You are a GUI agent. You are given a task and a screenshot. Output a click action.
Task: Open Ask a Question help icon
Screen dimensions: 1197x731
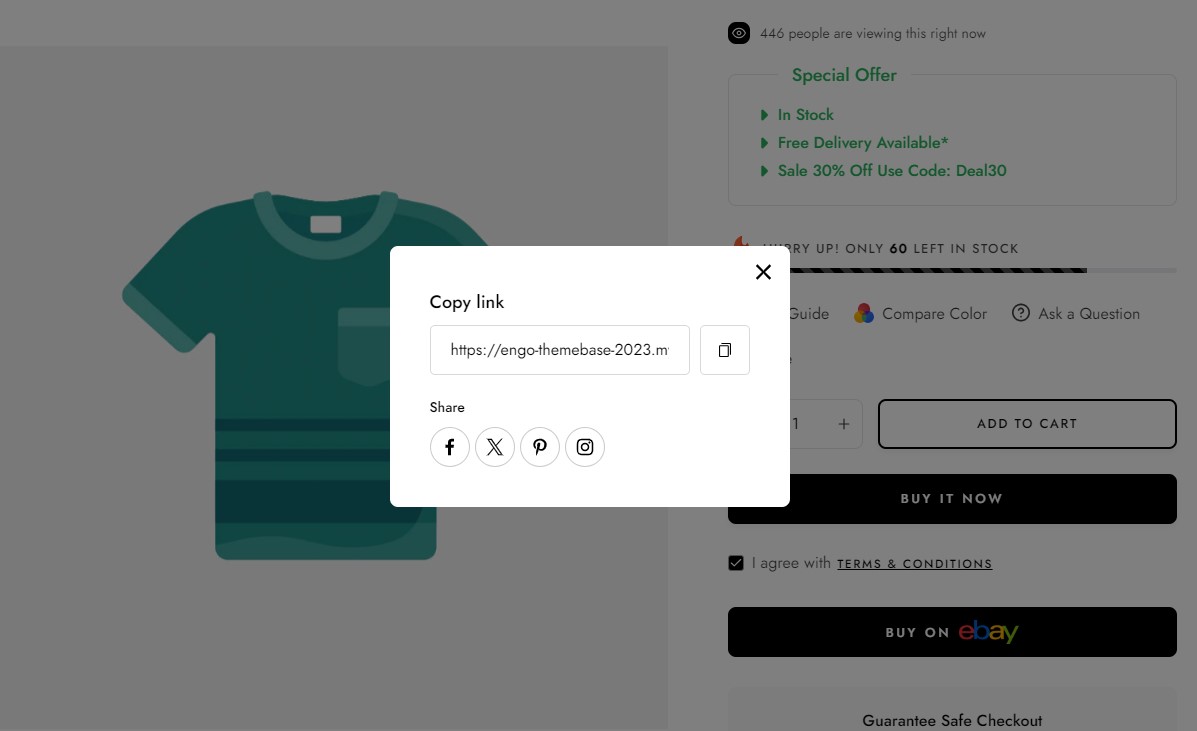[x=1021, y=313]
